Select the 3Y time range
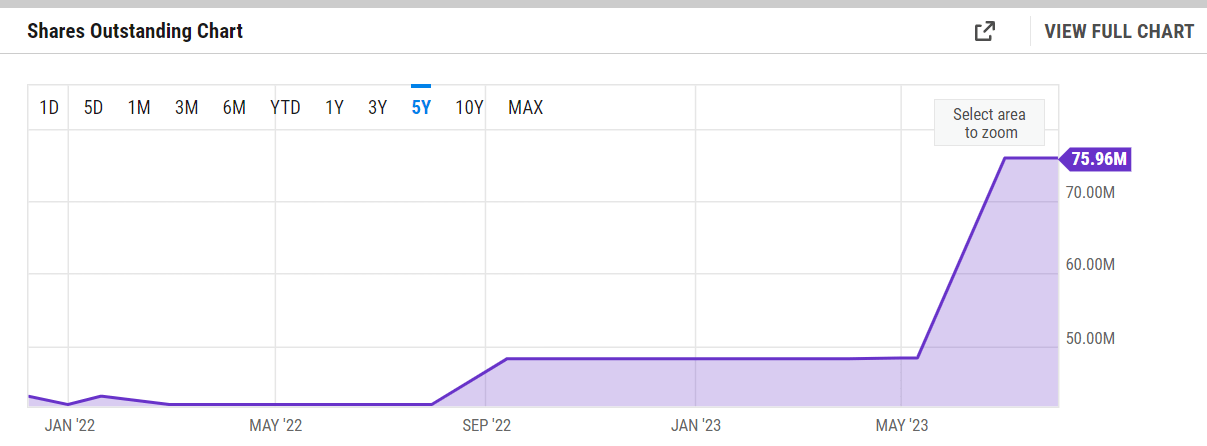Image resolution: width=1207 pixels, height=446 pixels. pos(377,107)
